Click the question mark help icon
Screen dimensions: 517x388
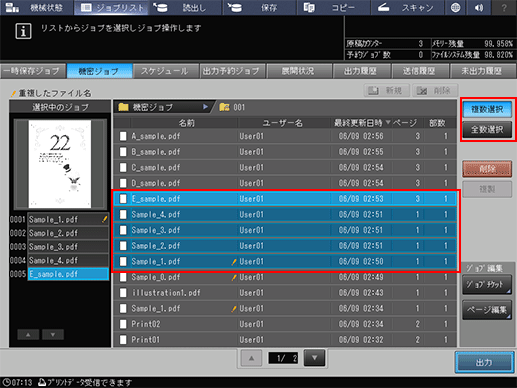pyautogui.click(x=504, y=7)
